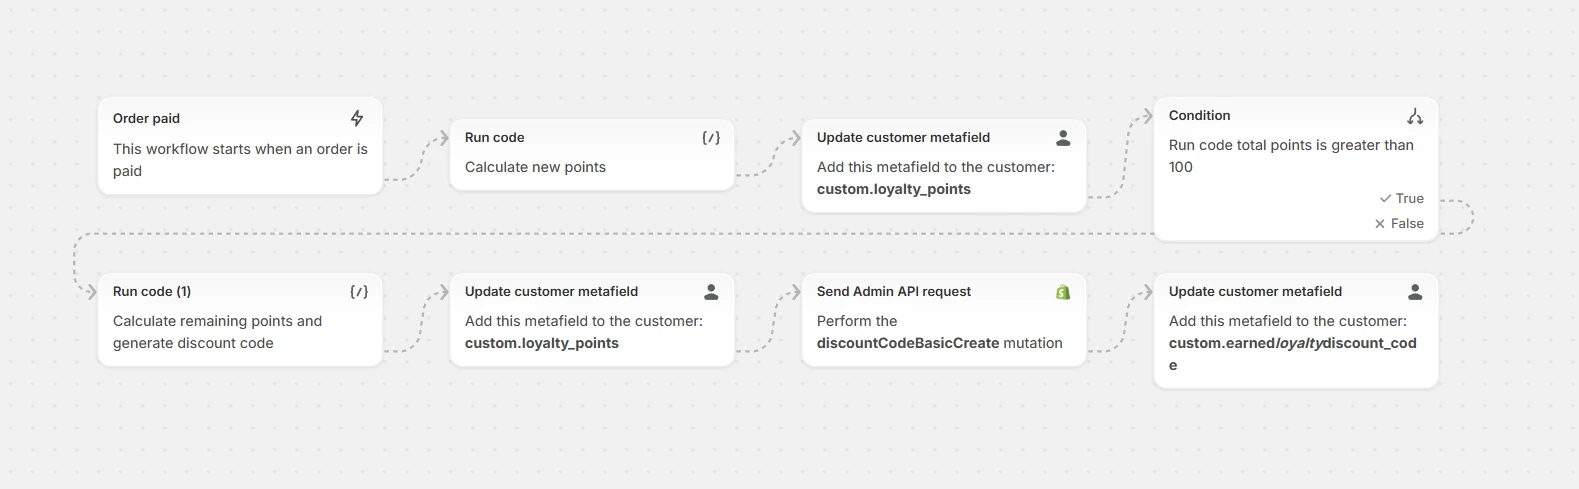
Task: Select the True output of the Condition
Action: pos(1402,198)
